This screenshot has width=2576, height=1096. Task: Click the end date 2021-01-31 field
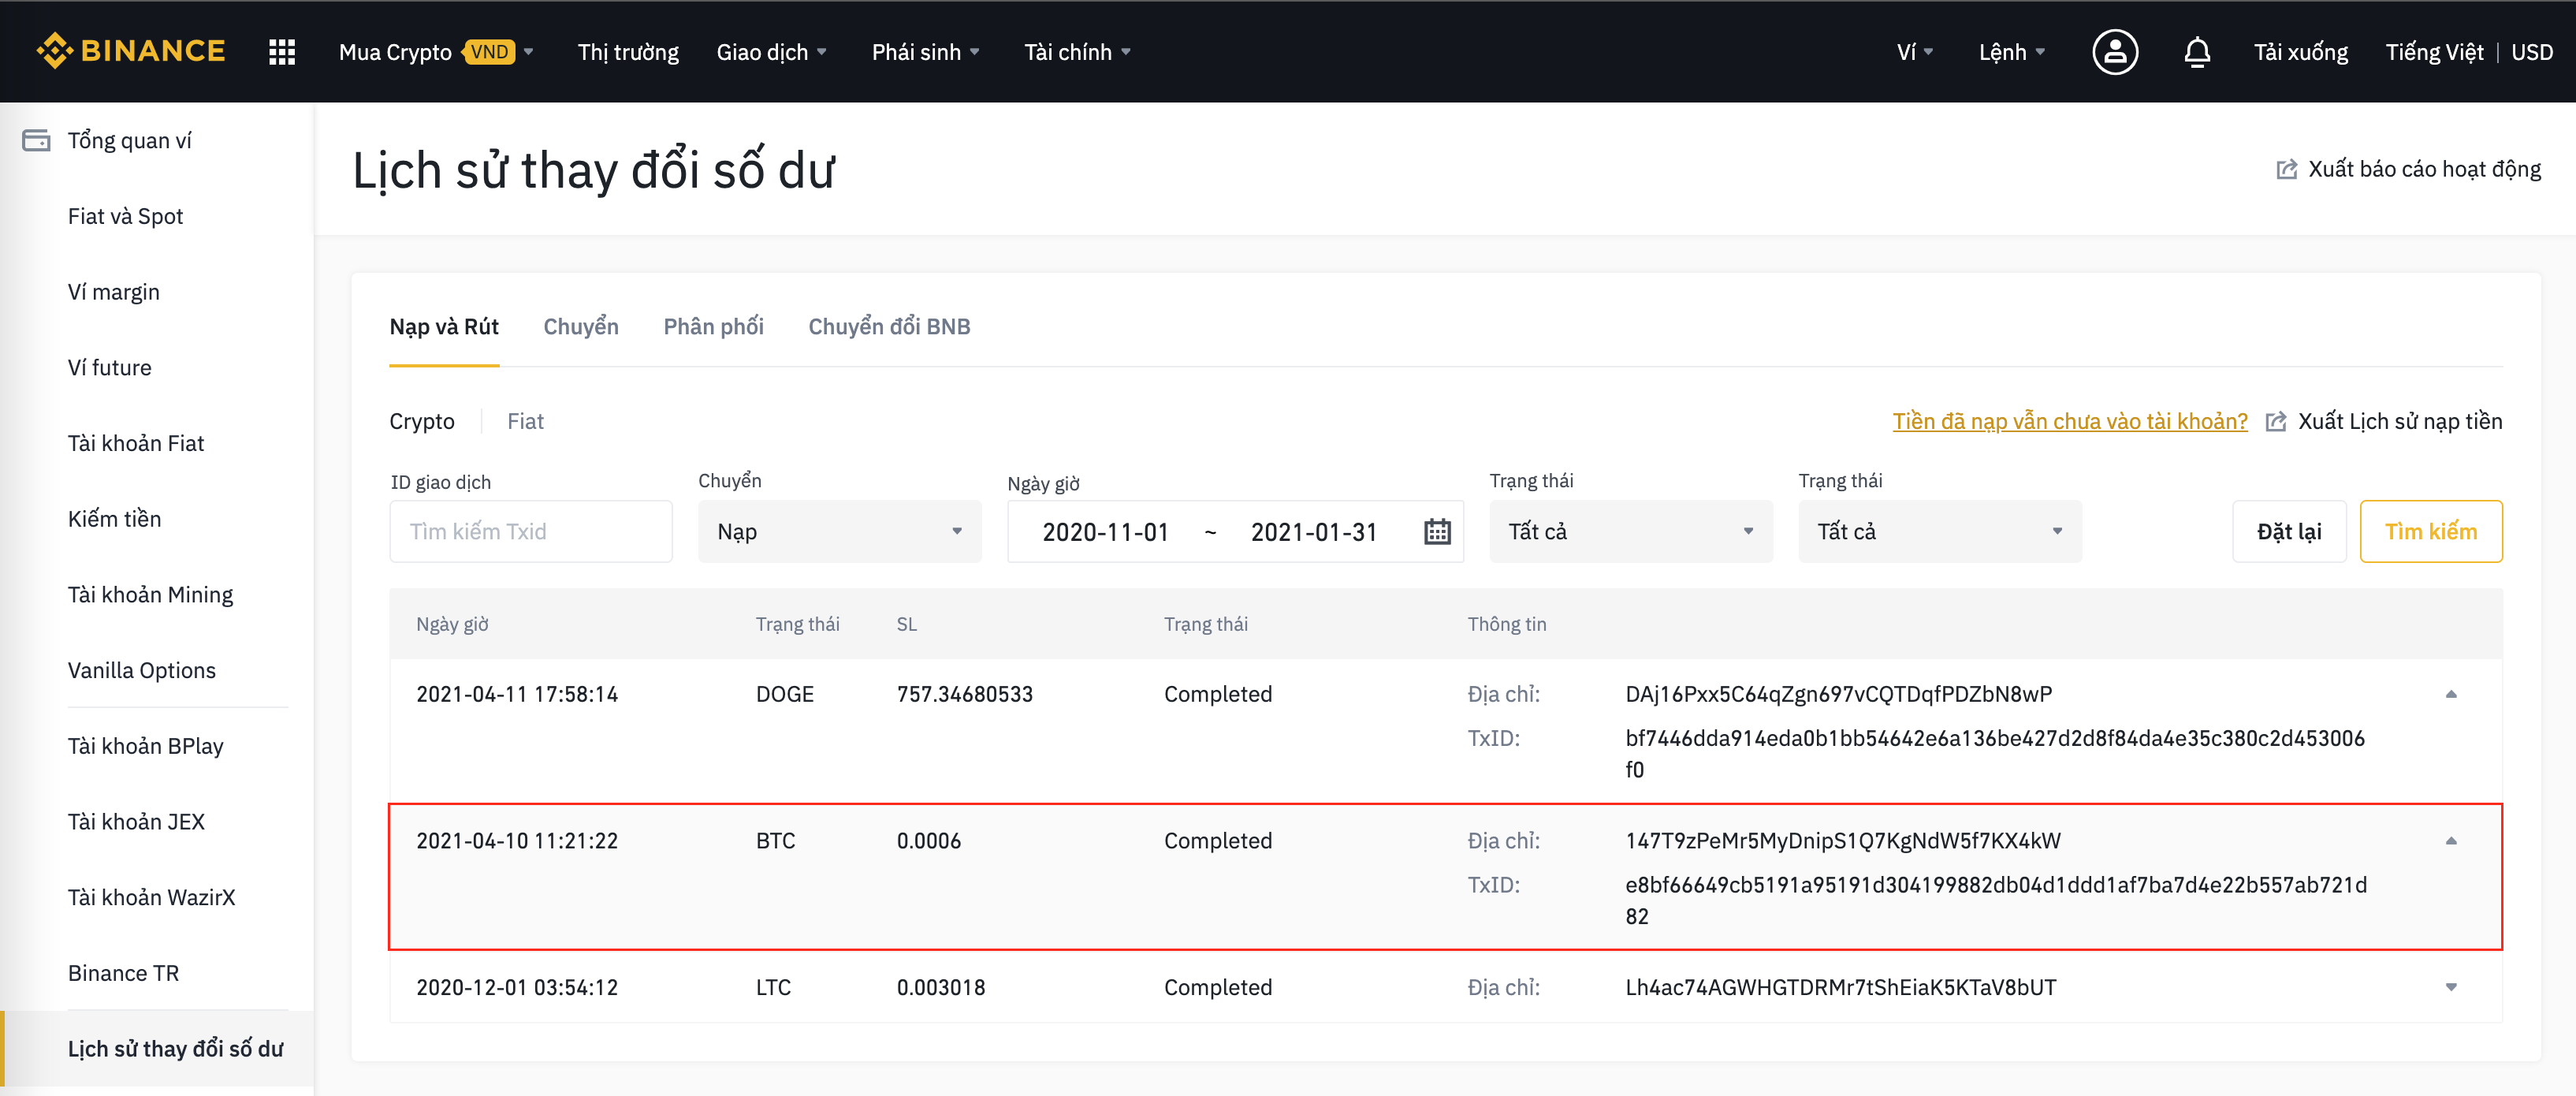(x=1314, y=532)
